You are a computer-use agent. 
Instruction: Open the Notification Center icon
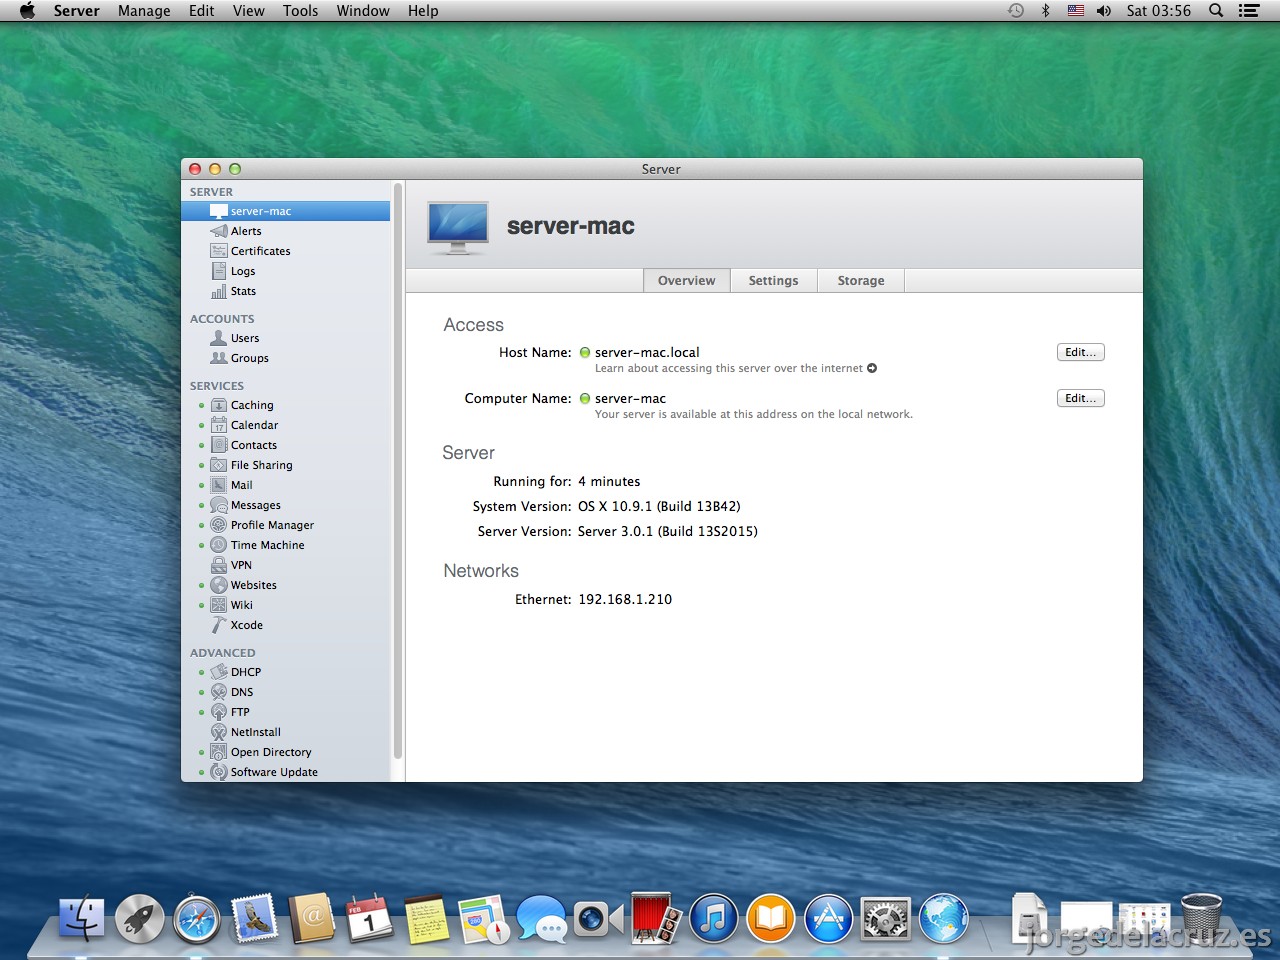pos(1248,11)
